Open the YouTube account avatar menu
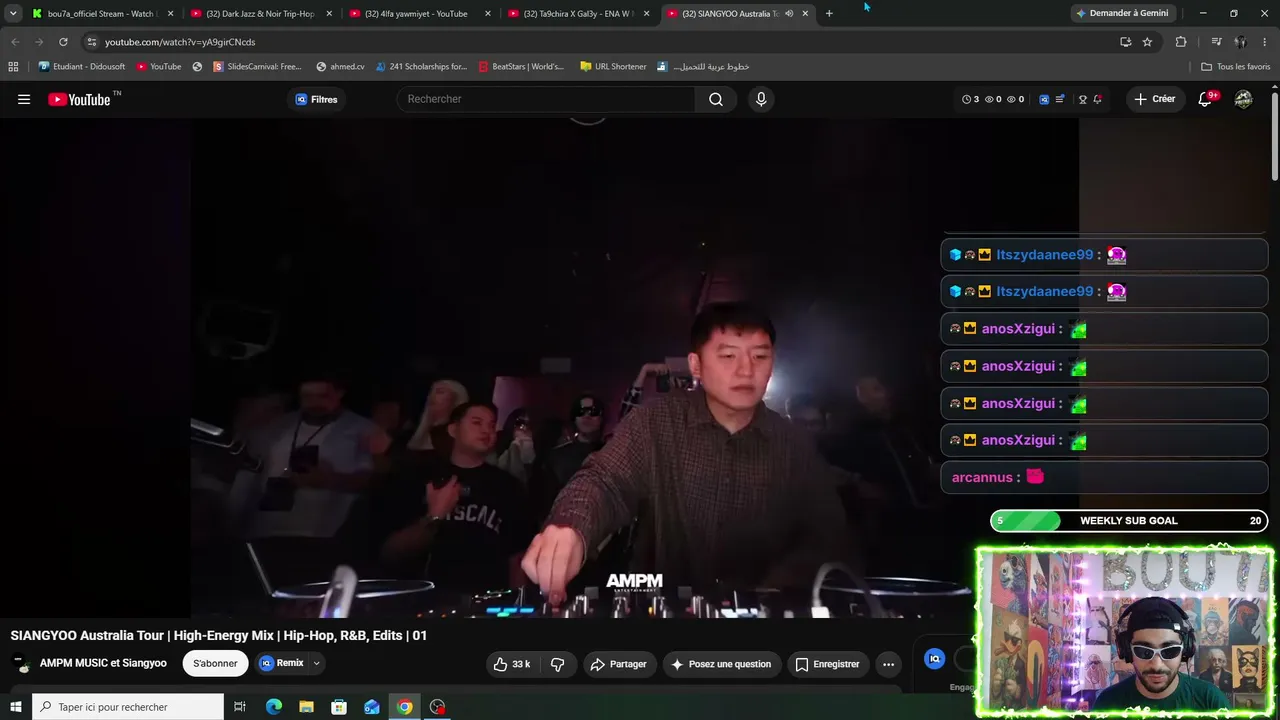Screen dimensions: 1280x720 1243,99
